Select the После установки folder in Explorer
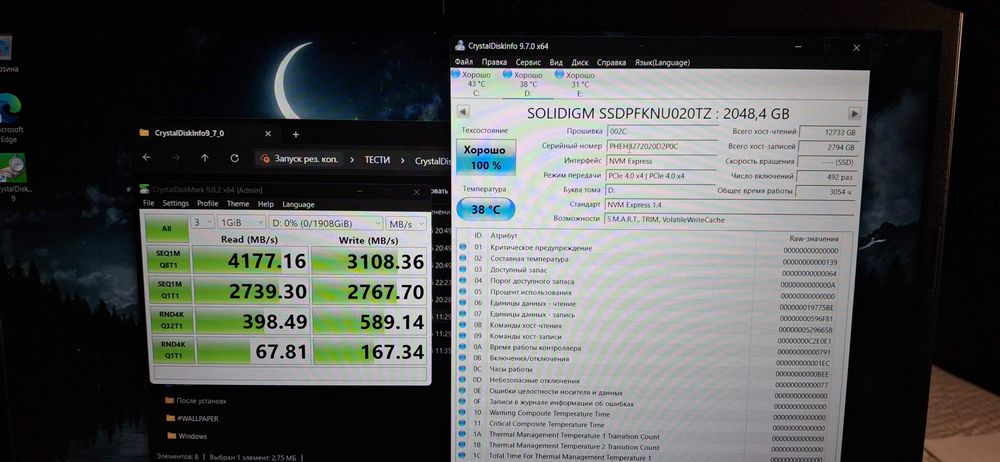The image size is (1000, 462). pos(196,401)
